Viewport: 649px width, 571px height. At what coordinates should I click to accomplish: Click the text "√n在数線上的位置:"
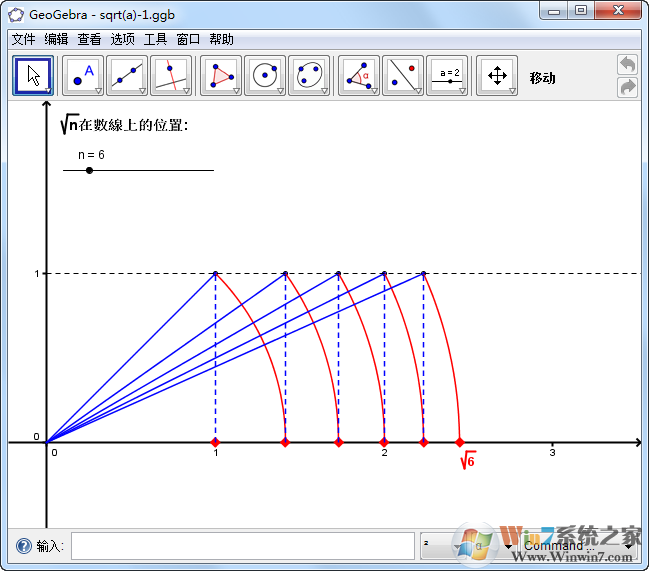coord(124,125)
